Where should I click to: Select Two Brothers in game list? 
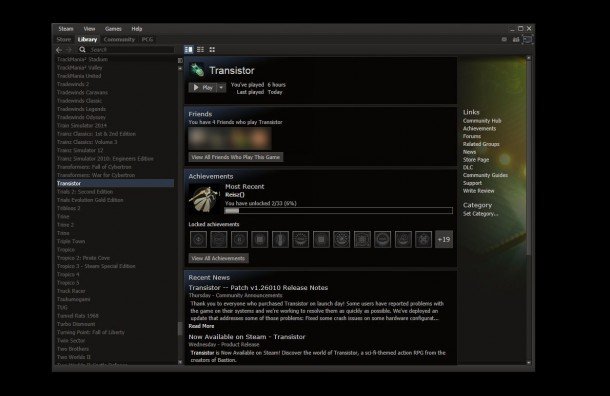[73, 349]
